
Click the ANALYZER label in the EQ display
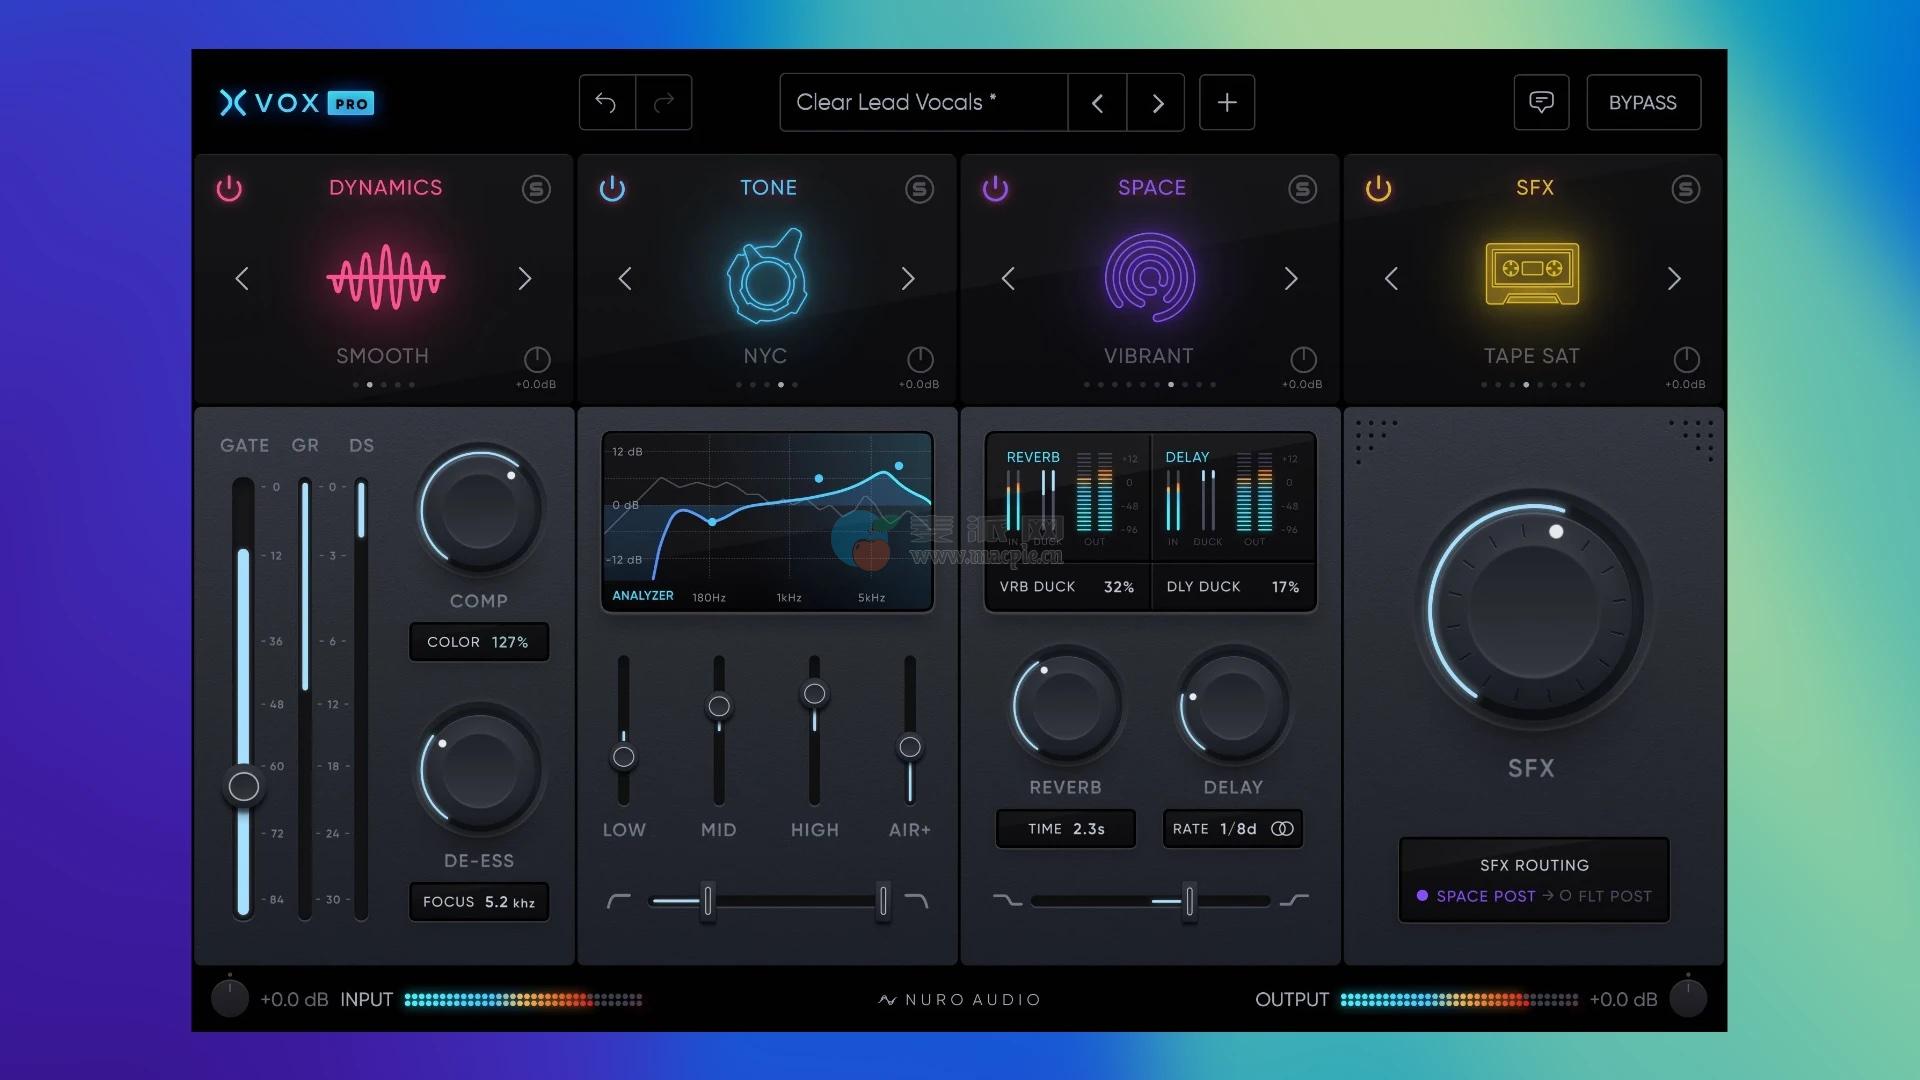642,595
